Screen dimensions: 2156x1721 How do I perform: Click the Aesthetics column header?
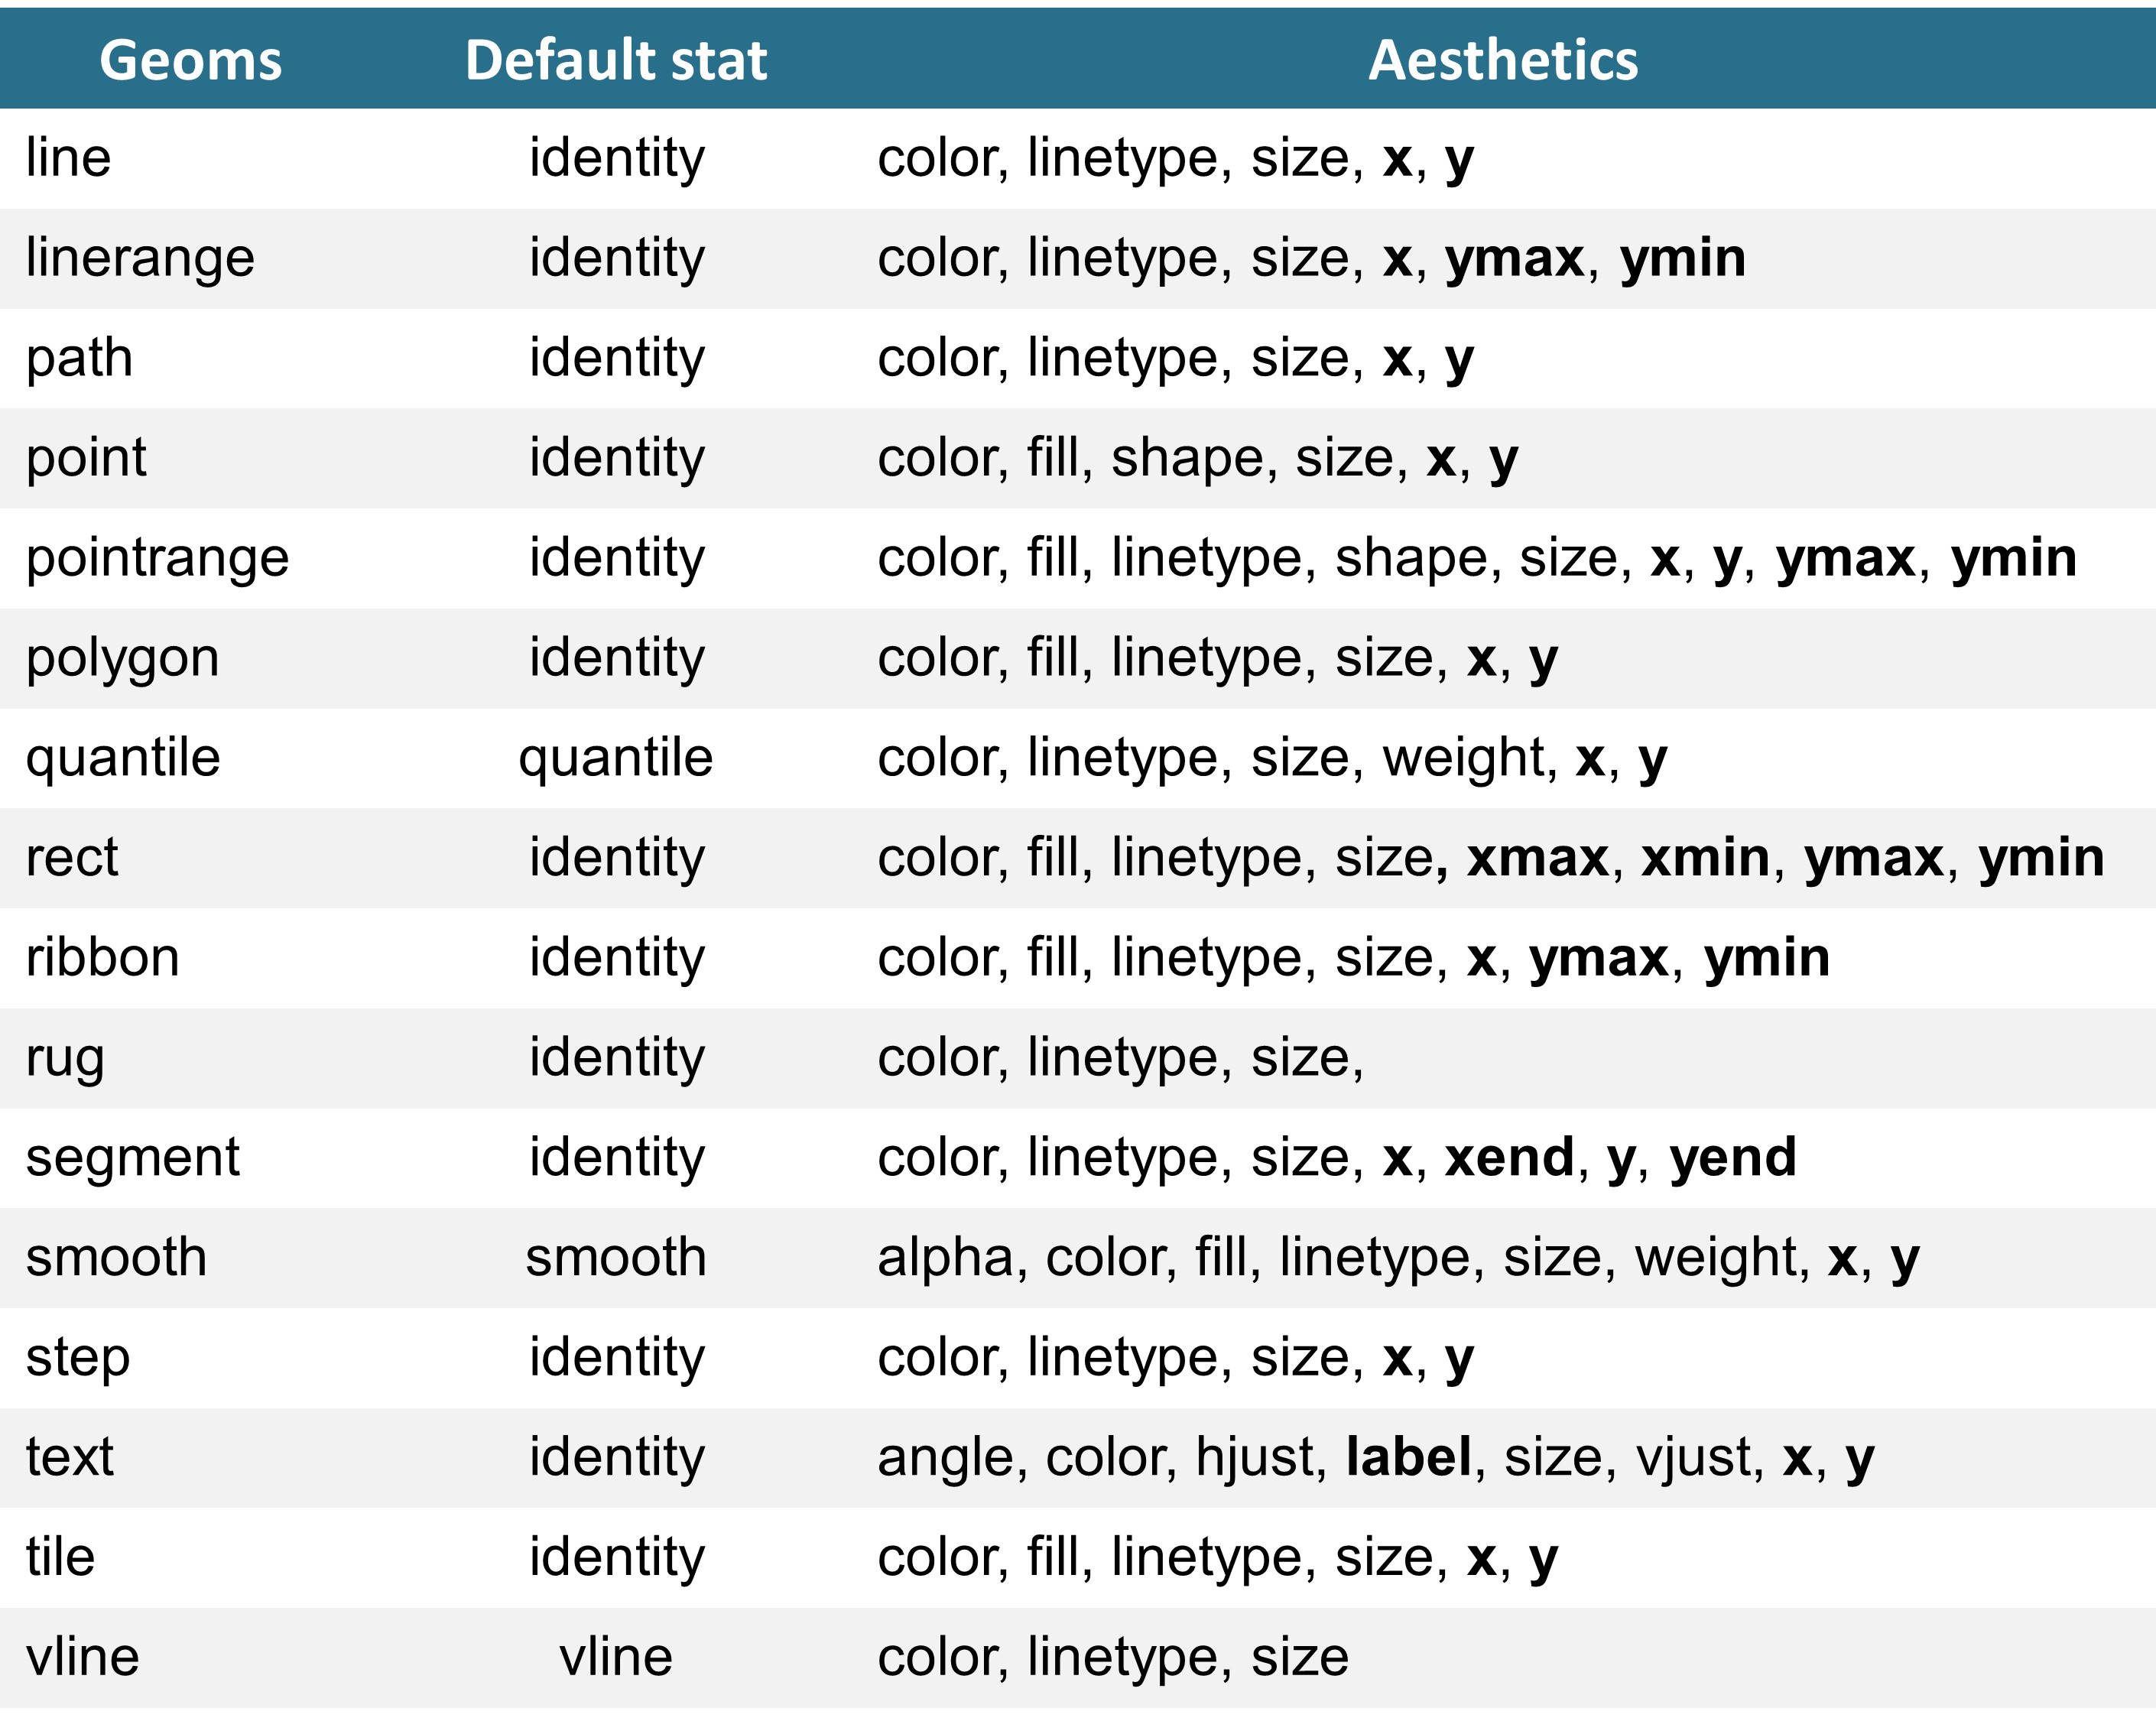click(x=1503, y=60)
